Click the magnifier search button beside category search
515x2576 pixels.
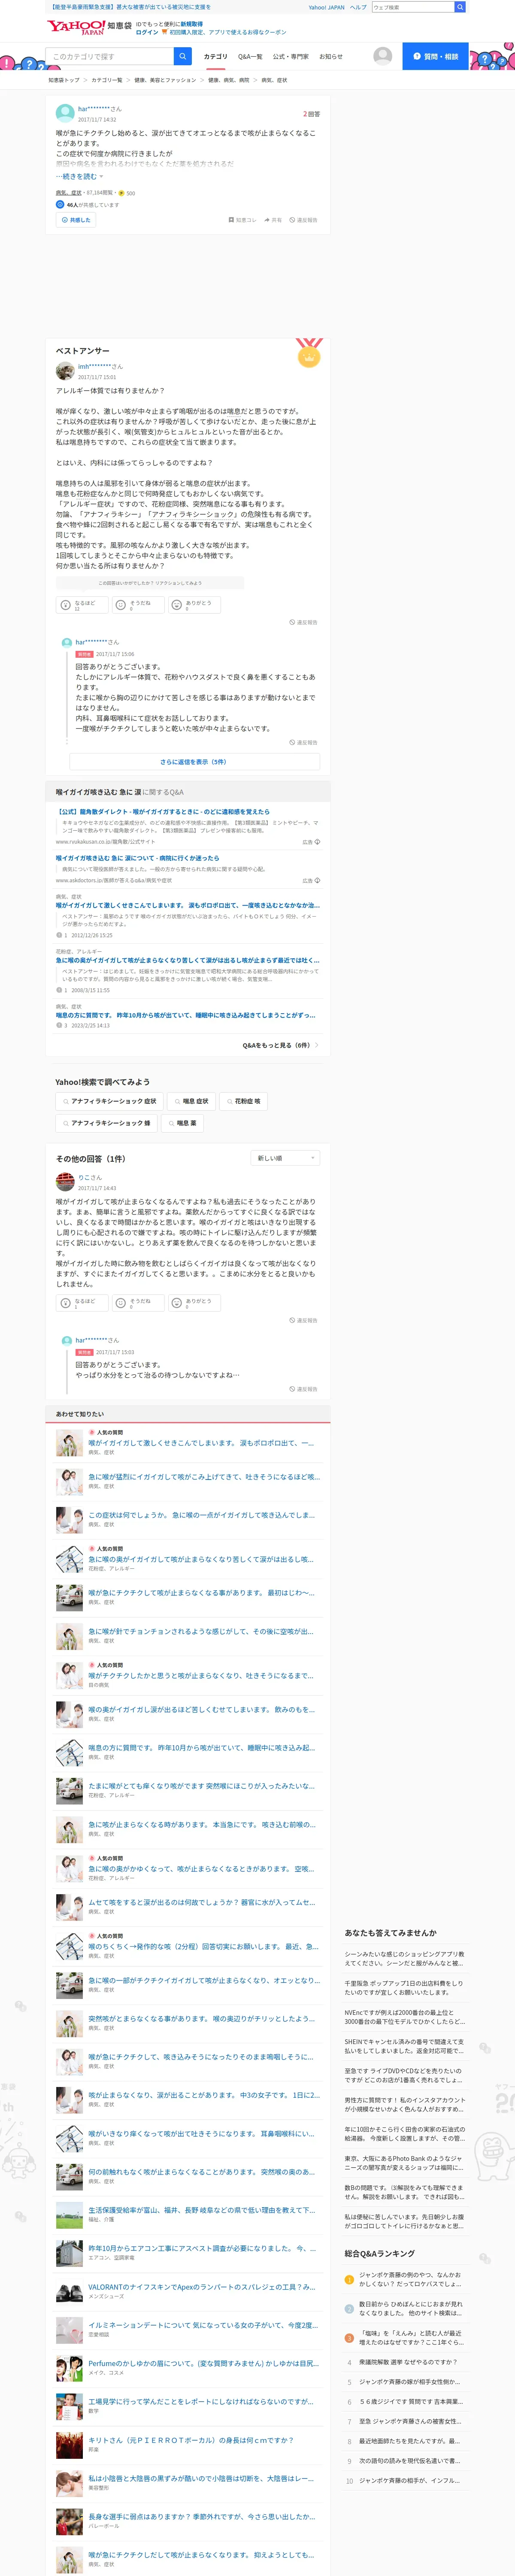tap(183, 56)
